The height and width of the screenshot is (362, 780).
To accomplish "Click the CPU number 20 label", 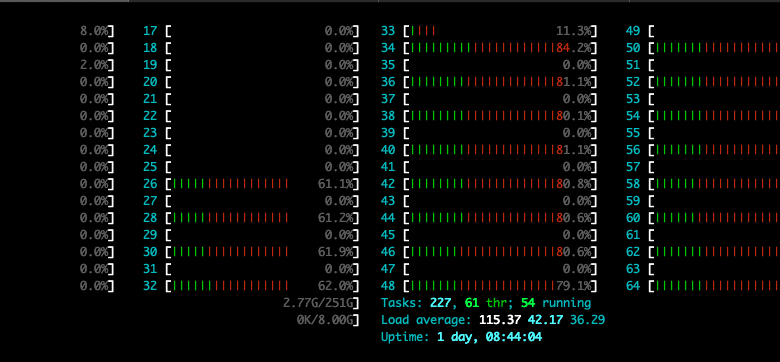I will (150, 82).
